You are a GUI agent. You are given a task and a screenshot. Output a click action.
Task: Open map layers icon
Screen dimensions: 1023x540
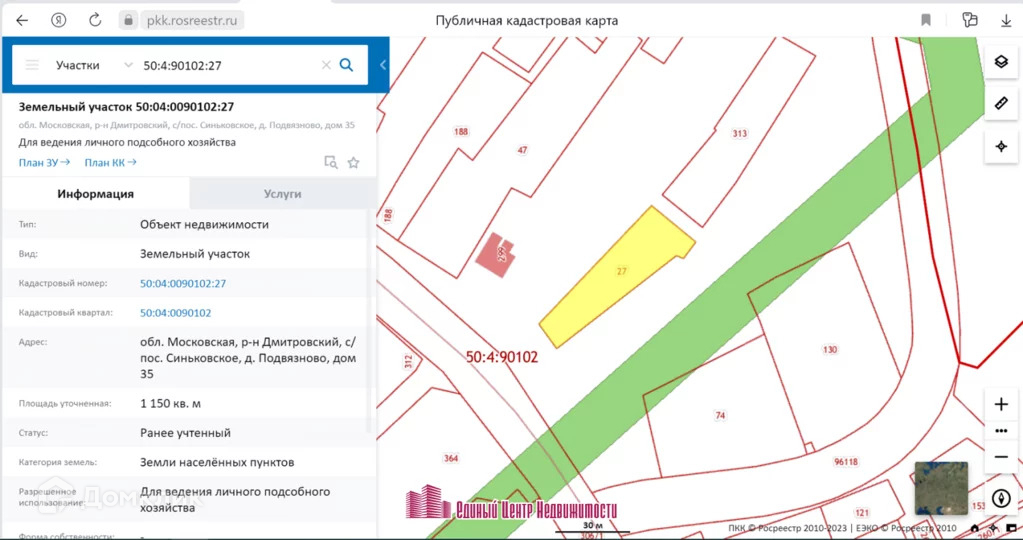click(1001, 63)
